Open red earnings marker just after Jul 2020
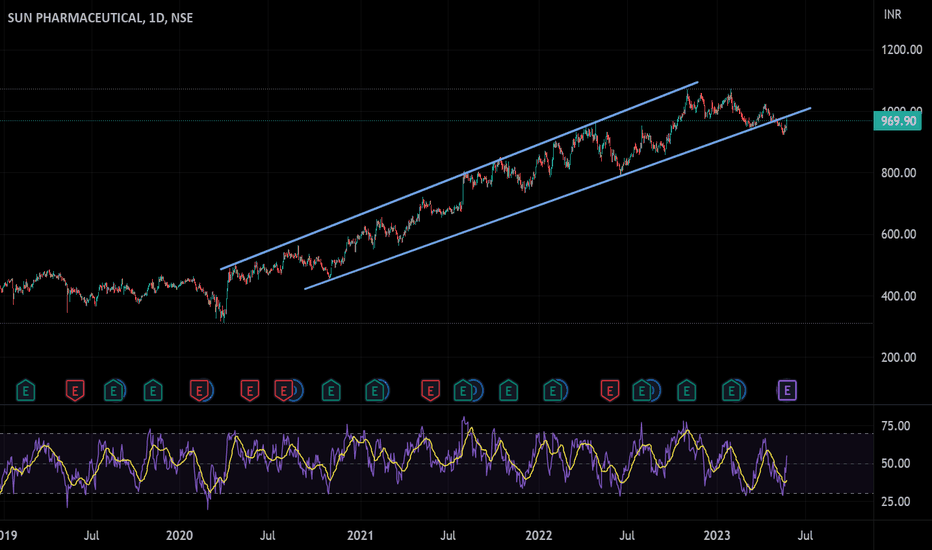The width and height of the screenshot is (932, 550). tap(284, 391)
